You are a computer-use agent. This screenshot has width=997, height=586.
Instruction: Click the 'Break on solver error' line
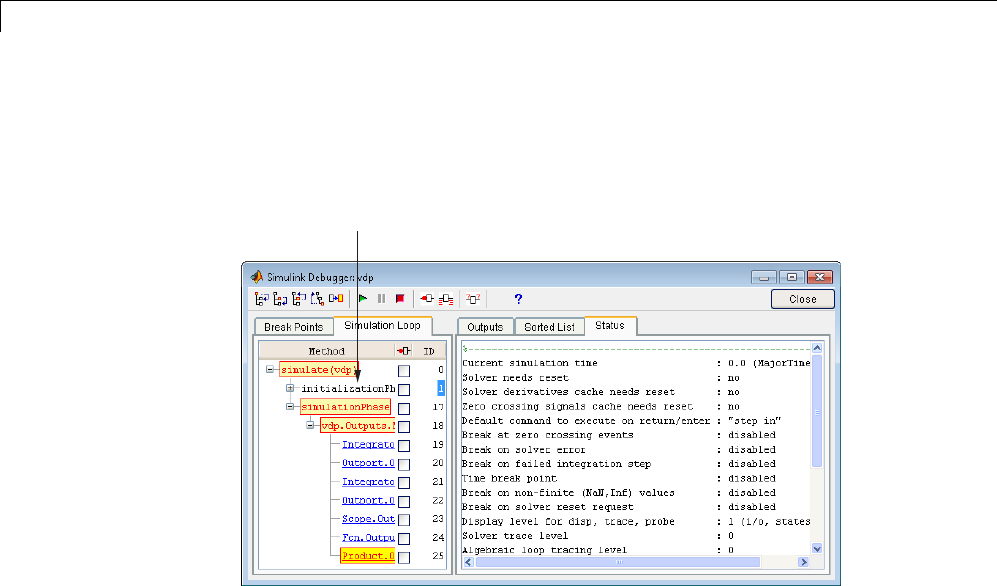pos(619,449)
